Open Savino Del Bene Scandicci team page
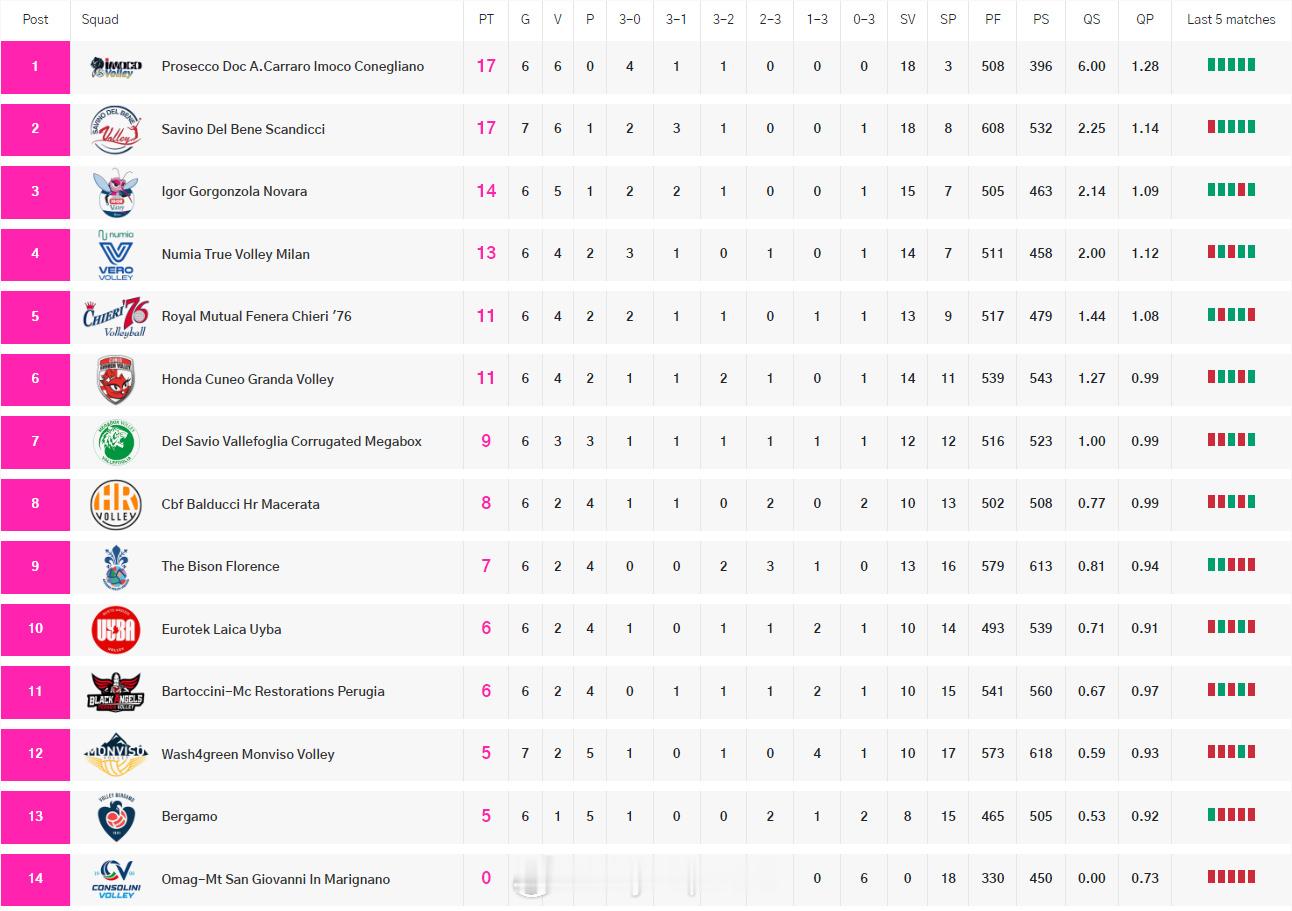 (x=243, y=129)
